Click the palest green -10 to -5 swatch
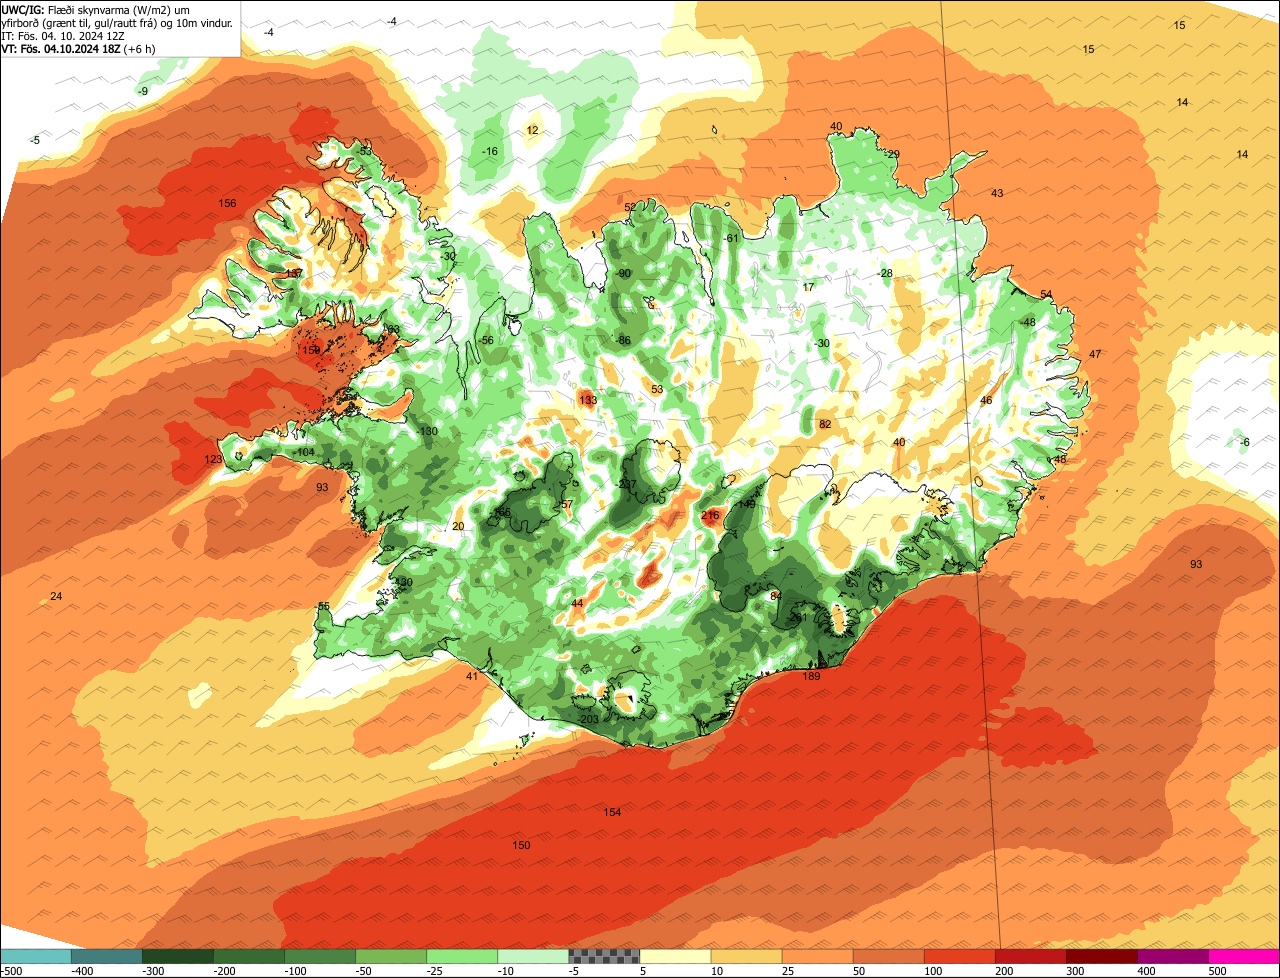The width and height of the screenshot is (1280, 978). click(x=533, y=955)
